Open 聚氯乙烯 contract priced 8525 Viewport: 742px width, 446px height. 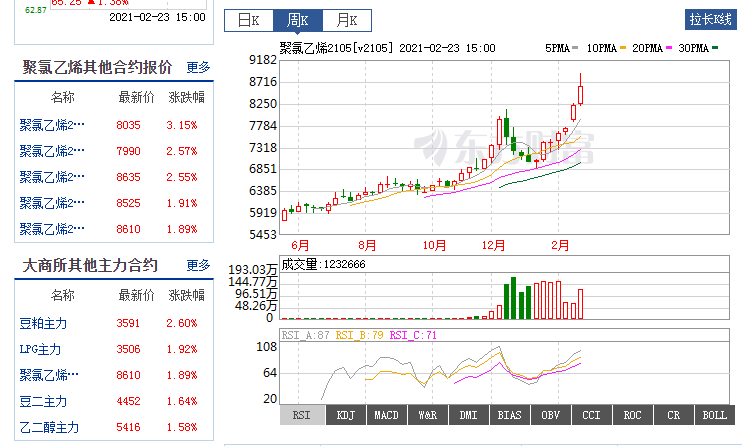(52, 203)
